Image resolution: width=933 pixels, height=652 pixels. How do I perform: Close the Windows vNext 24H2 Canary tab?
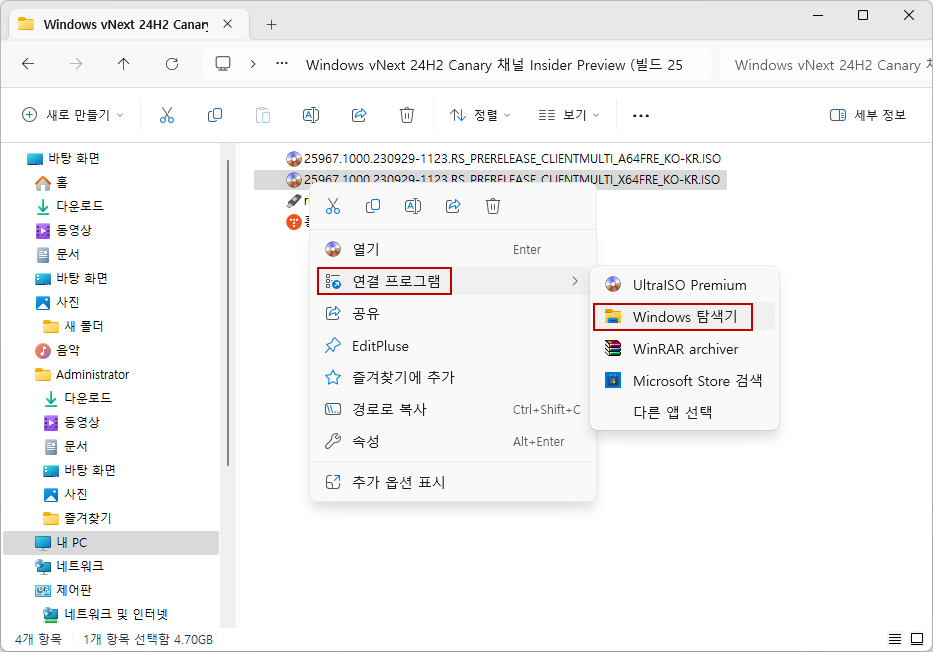[x=227, y=24]
